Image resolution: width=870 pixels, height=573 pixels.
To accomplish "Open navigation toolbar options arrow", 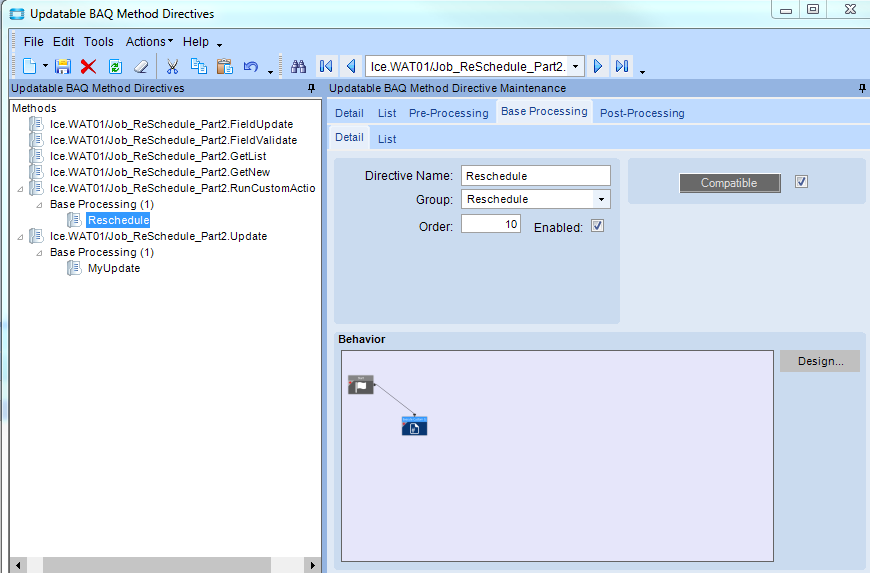I will click(642, 71).
